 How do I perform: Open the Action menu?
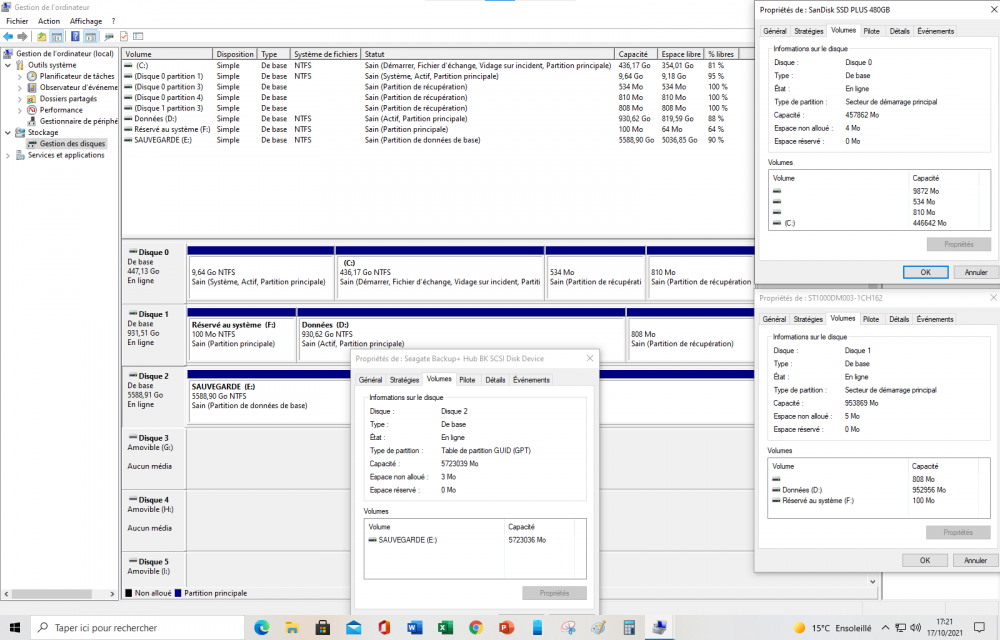(49, 21)
